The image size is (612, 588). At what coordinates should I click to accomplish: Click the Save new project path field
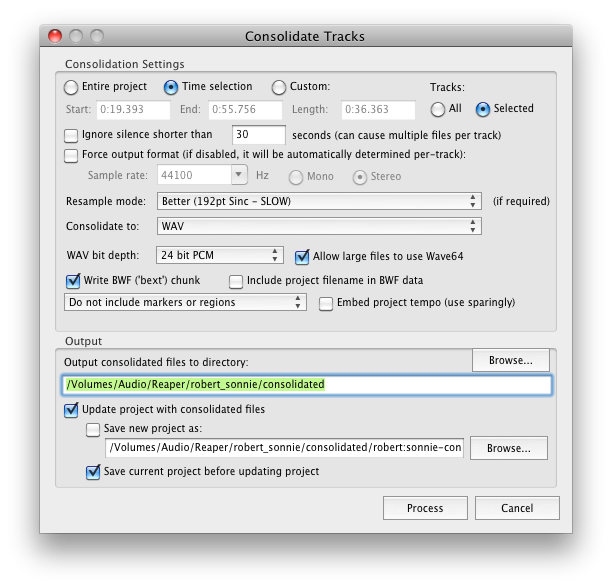pos(285,448)
